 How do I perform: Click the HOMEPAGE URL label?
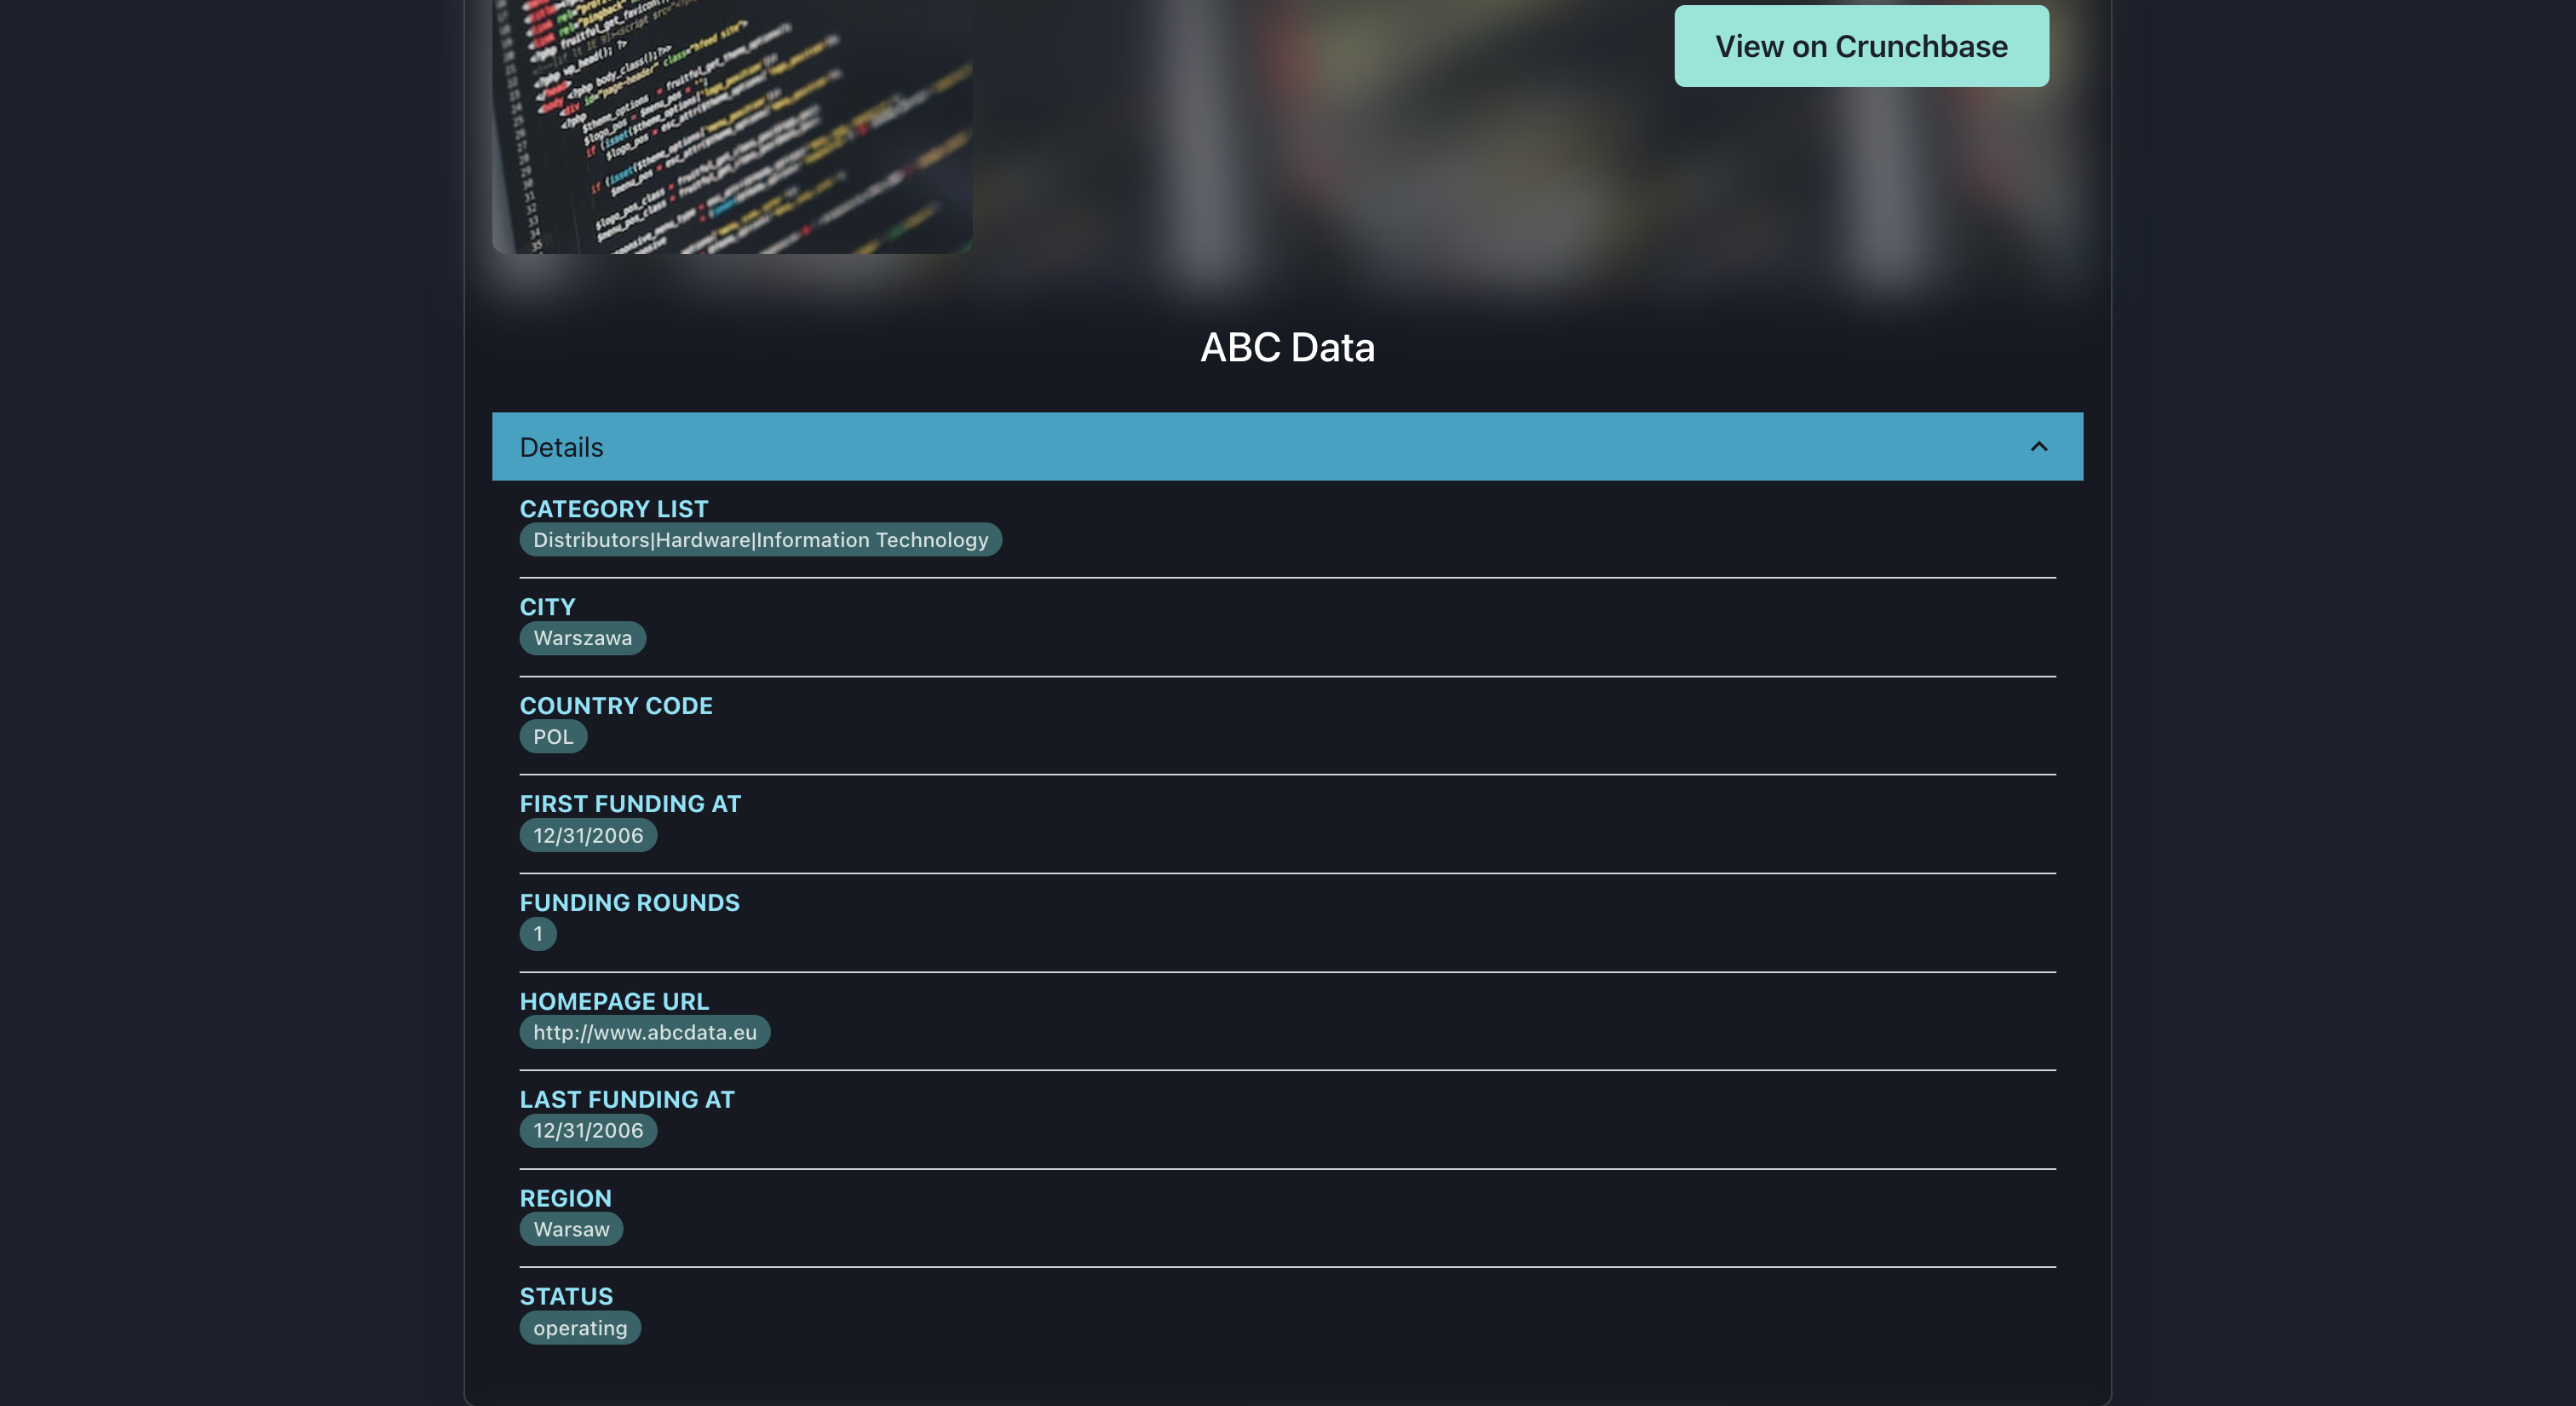tap(614, 1001)
